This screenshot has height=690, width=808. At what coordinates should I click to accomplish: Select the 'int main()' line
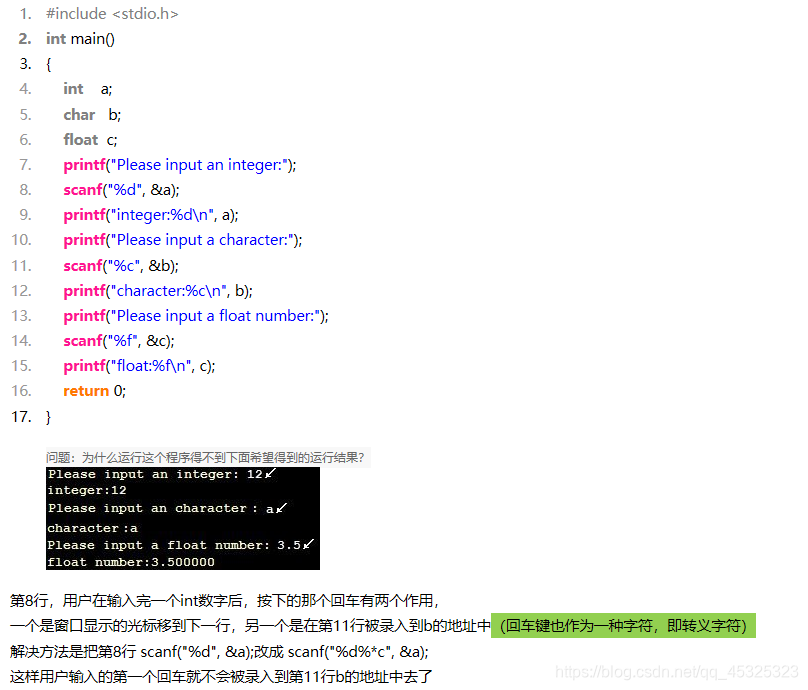click(80, 39)
